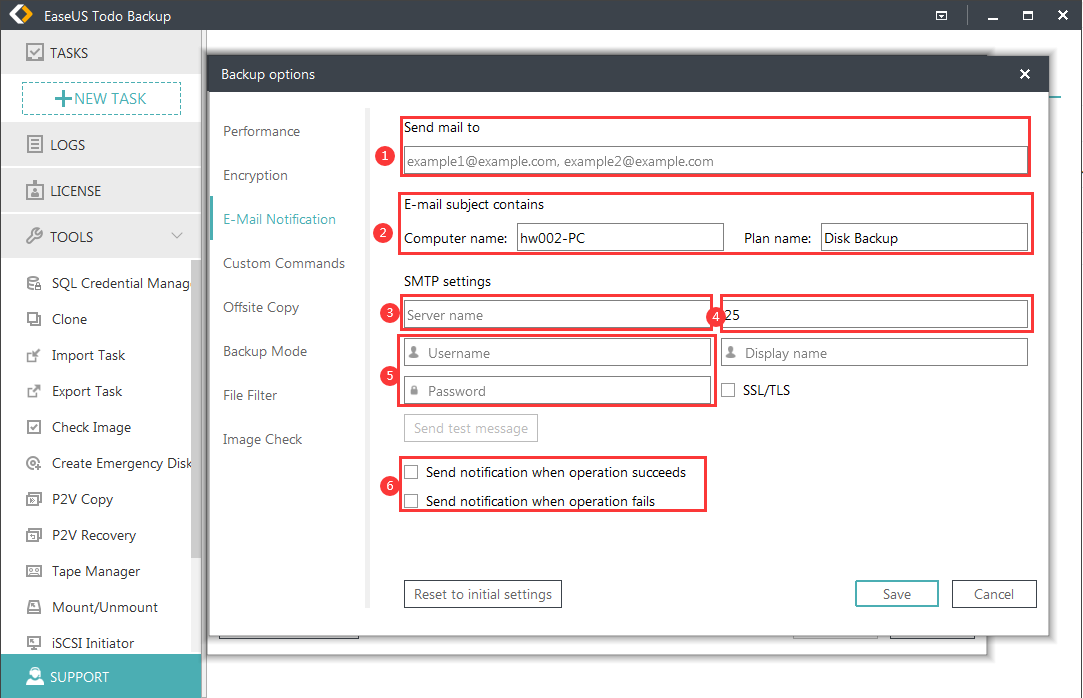Click the Logs document icon
1083x698 pixels.
35,144
